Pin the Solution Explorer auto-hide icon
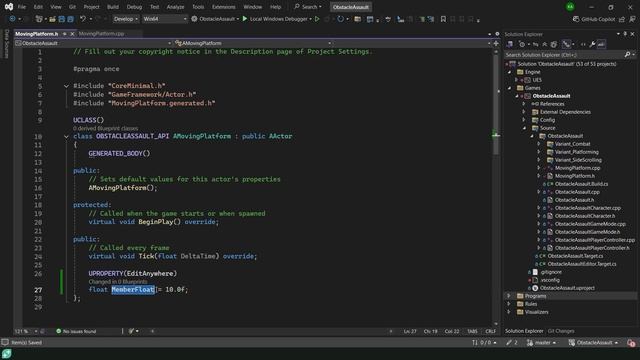 click(x=625, y=34)
